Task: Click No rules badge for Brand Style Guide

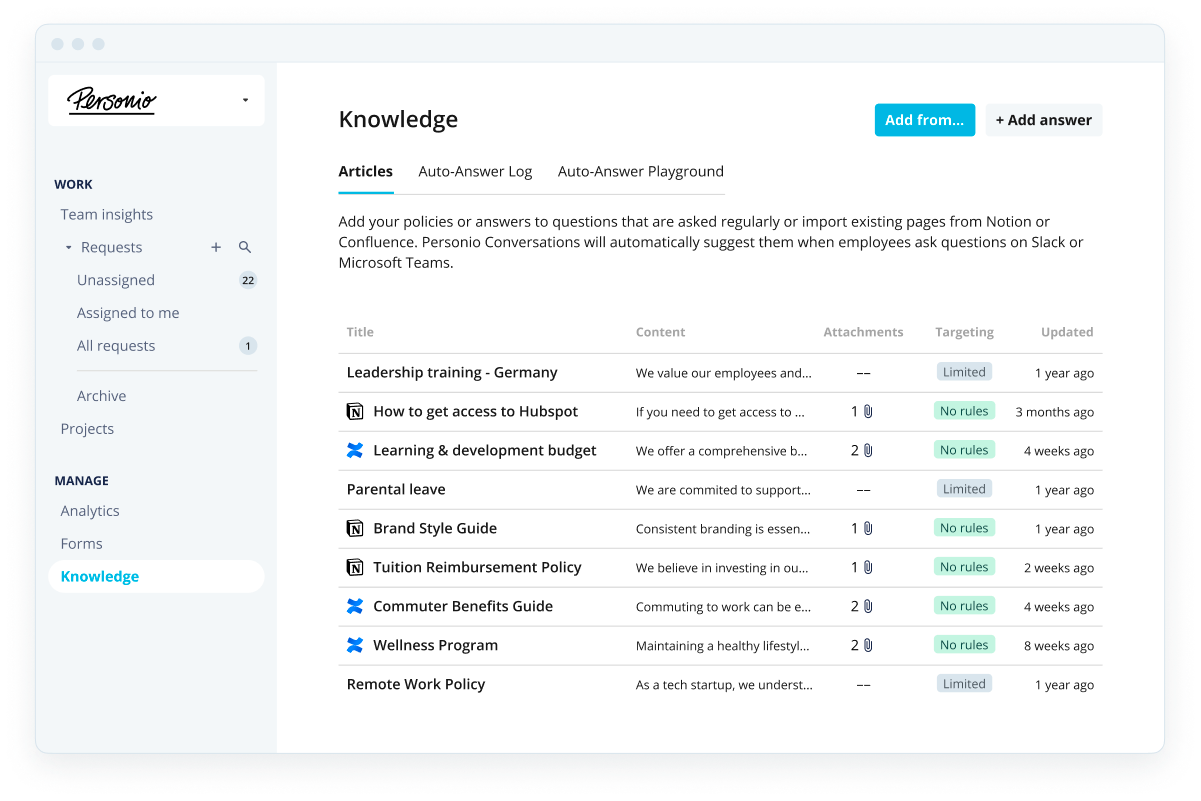Action: (x=964, y=528)
